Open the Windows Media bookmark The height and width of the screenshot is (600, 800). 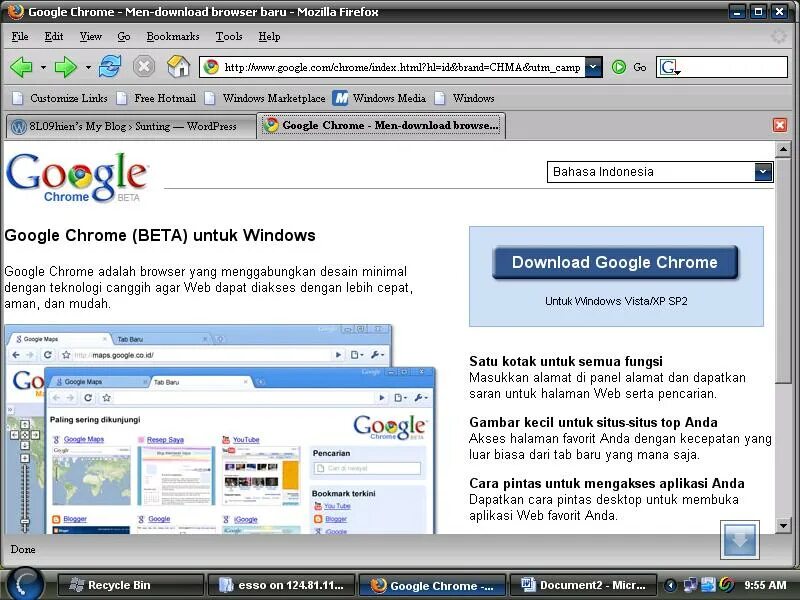[379, 98]
